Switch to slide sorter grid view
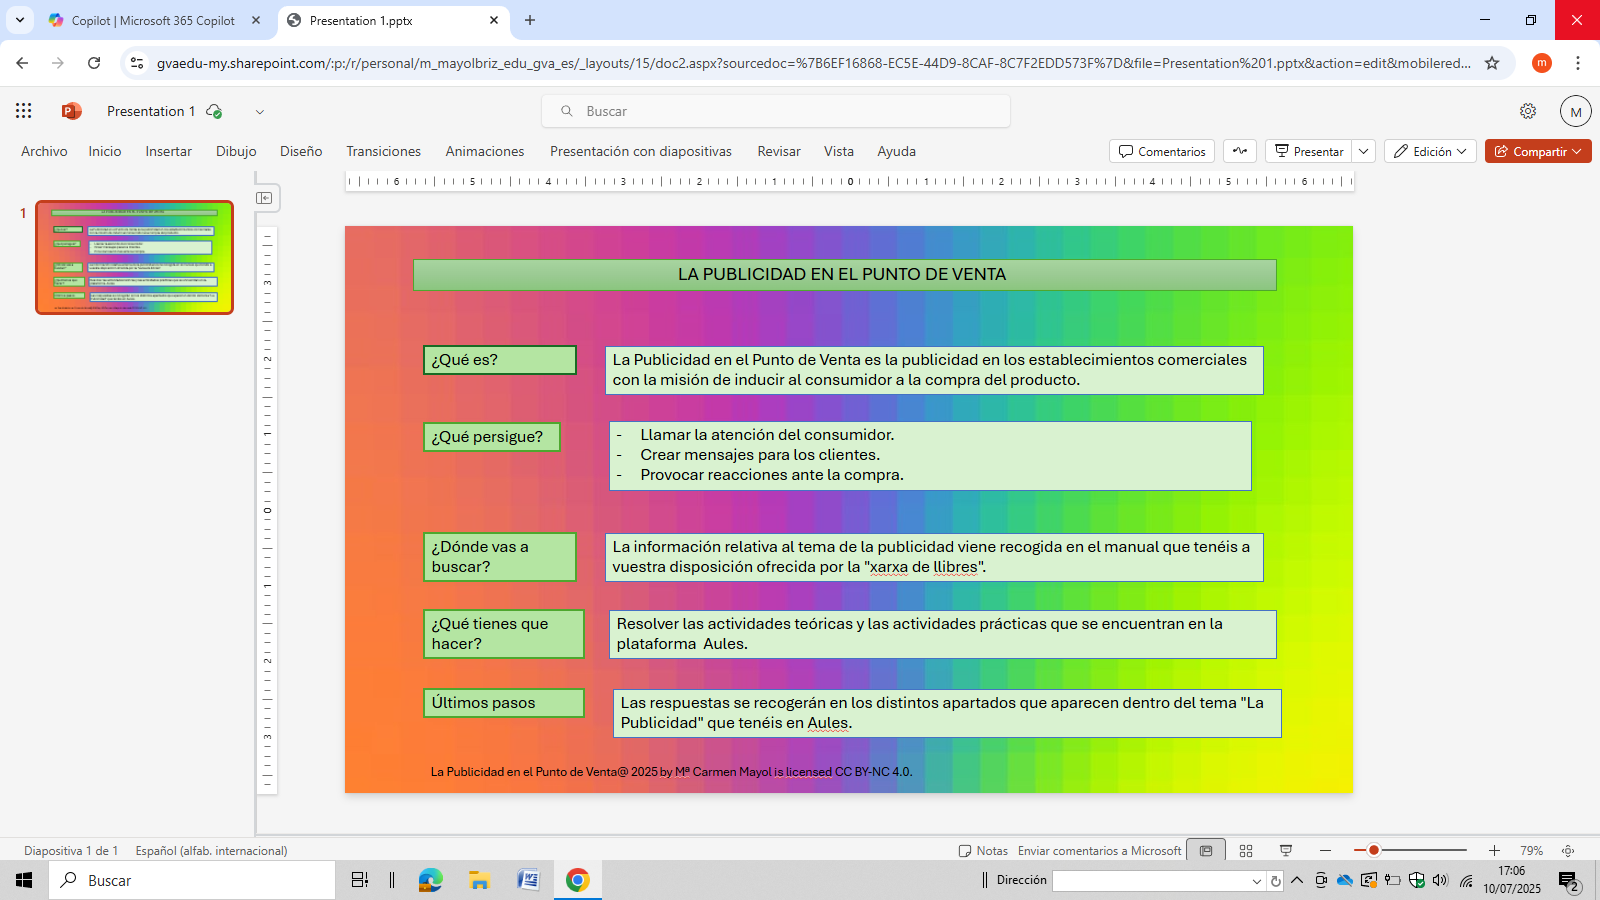 [1246, 851]
